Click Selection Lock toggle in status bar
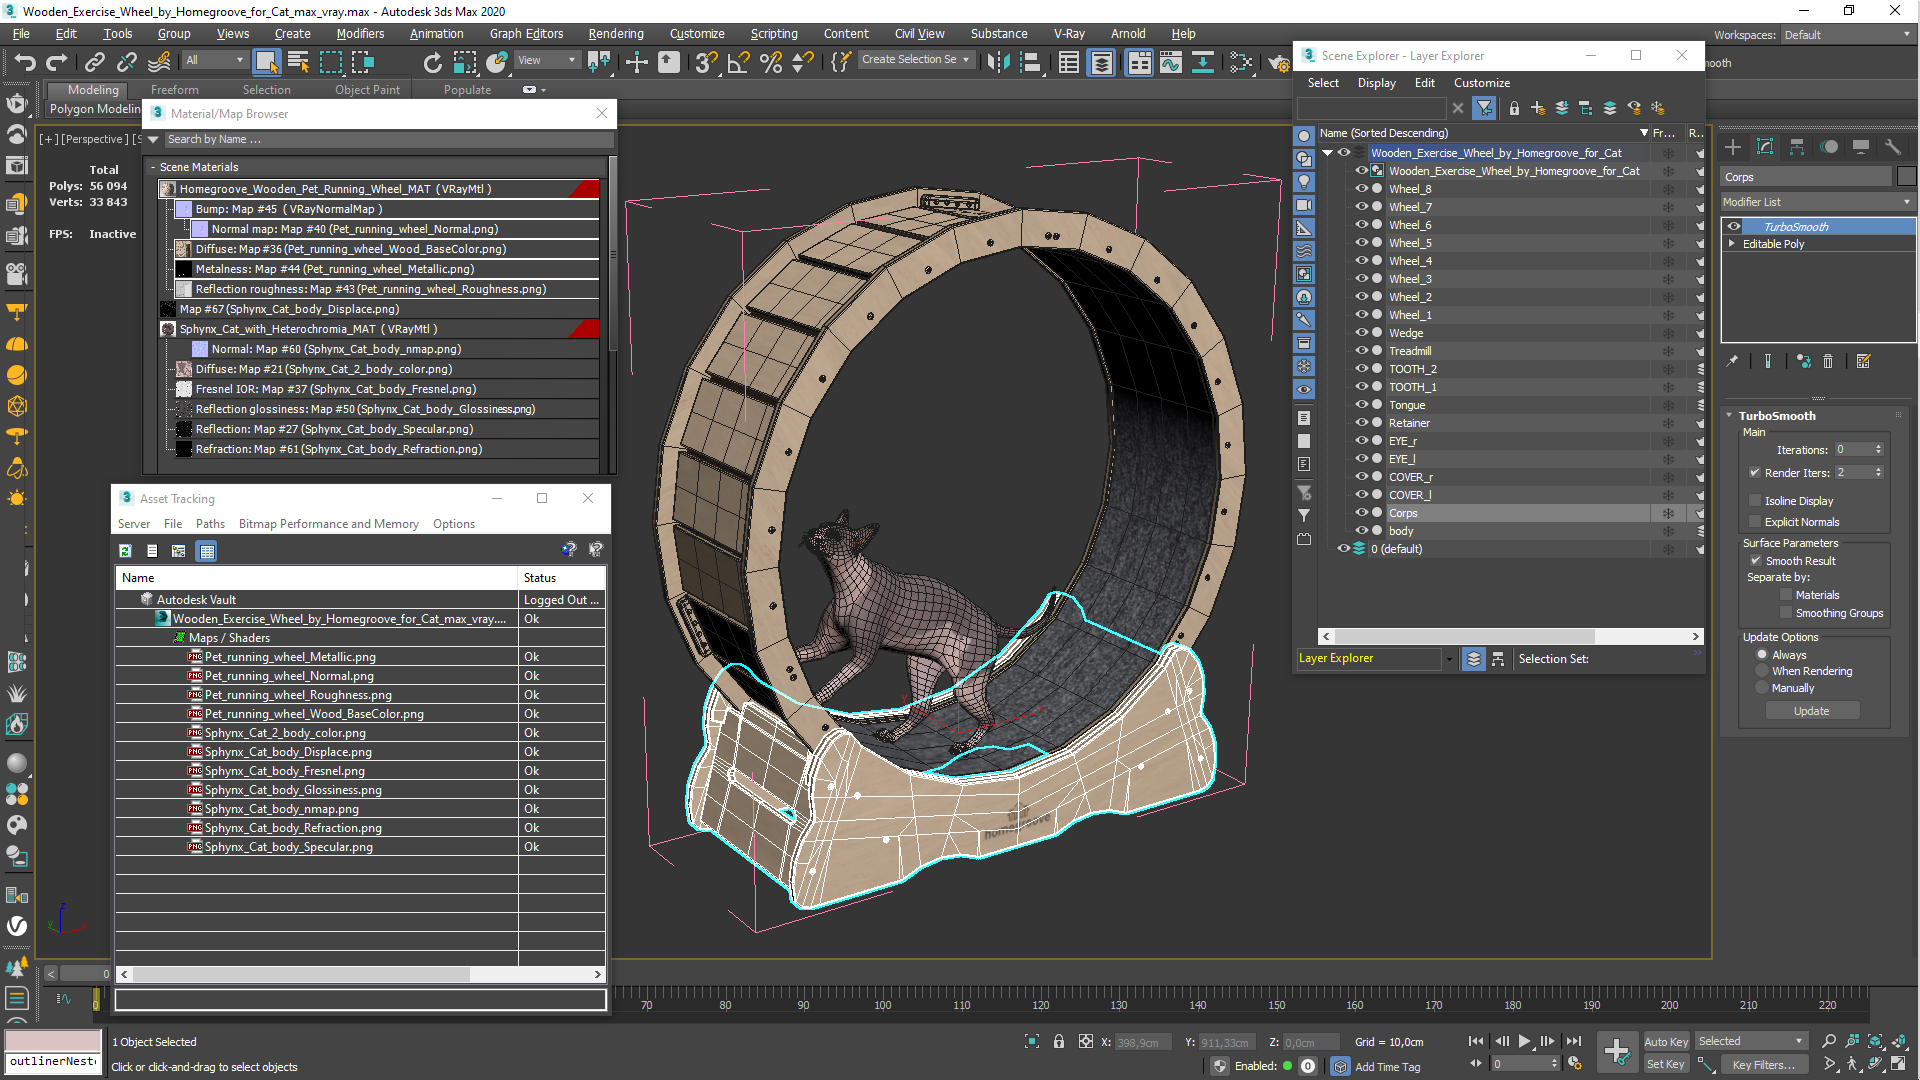 click(x=1059, y=1041)
